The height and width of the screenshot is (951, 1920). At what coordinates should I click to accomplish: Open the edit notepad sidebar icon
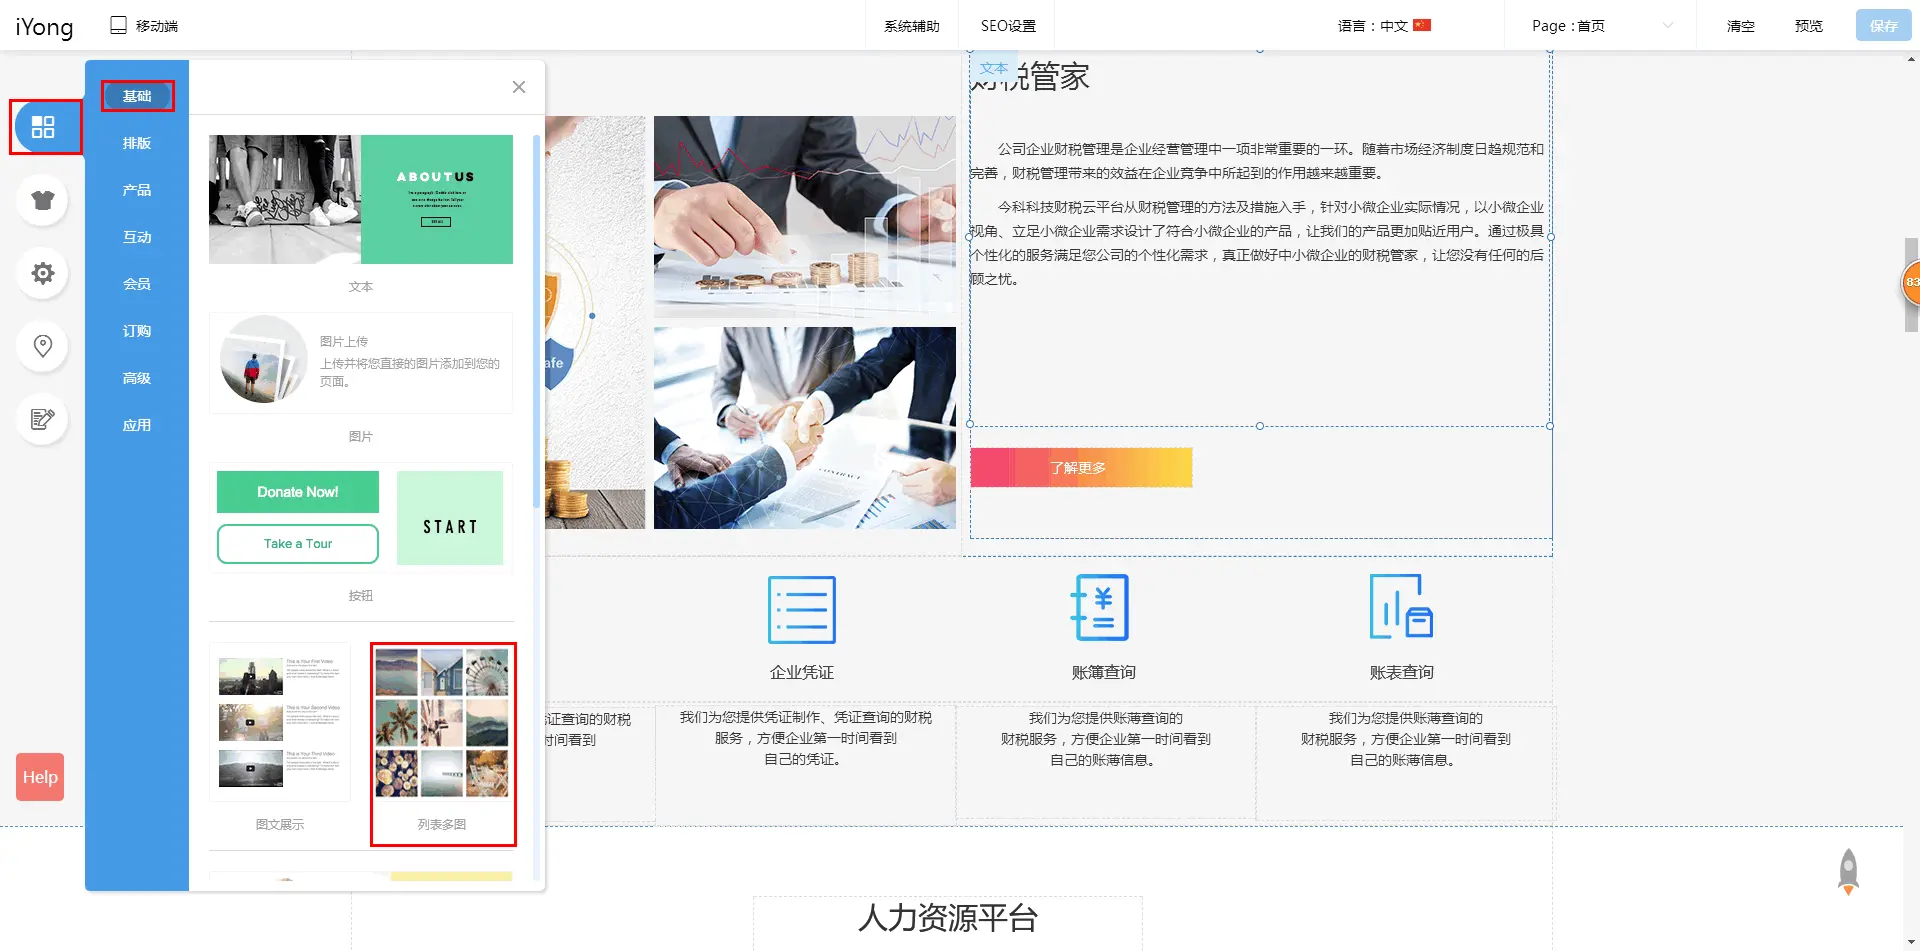42,419
